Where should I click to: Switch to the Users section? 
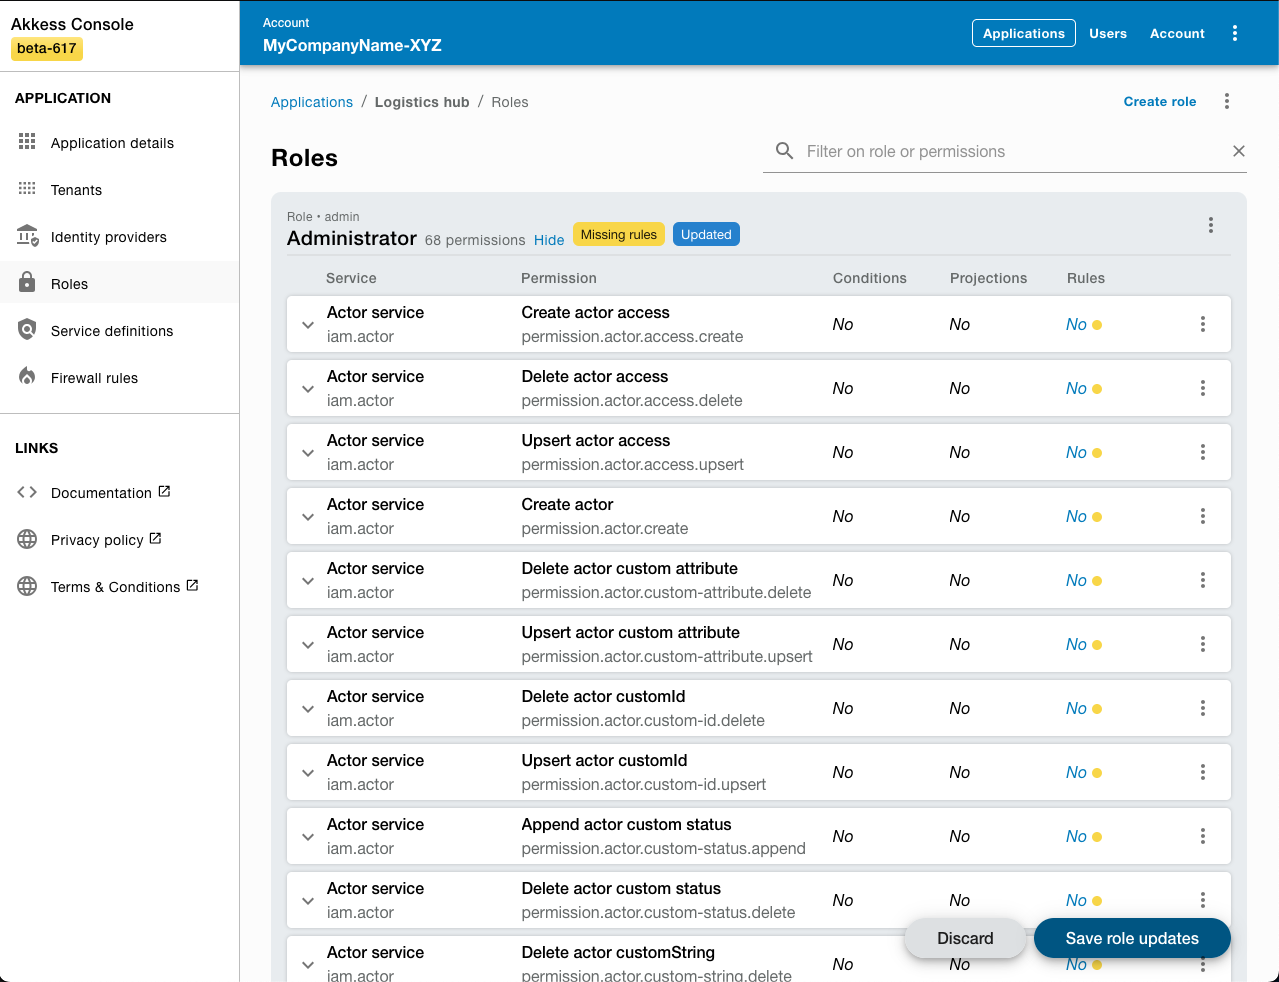tap(1107, 33)
